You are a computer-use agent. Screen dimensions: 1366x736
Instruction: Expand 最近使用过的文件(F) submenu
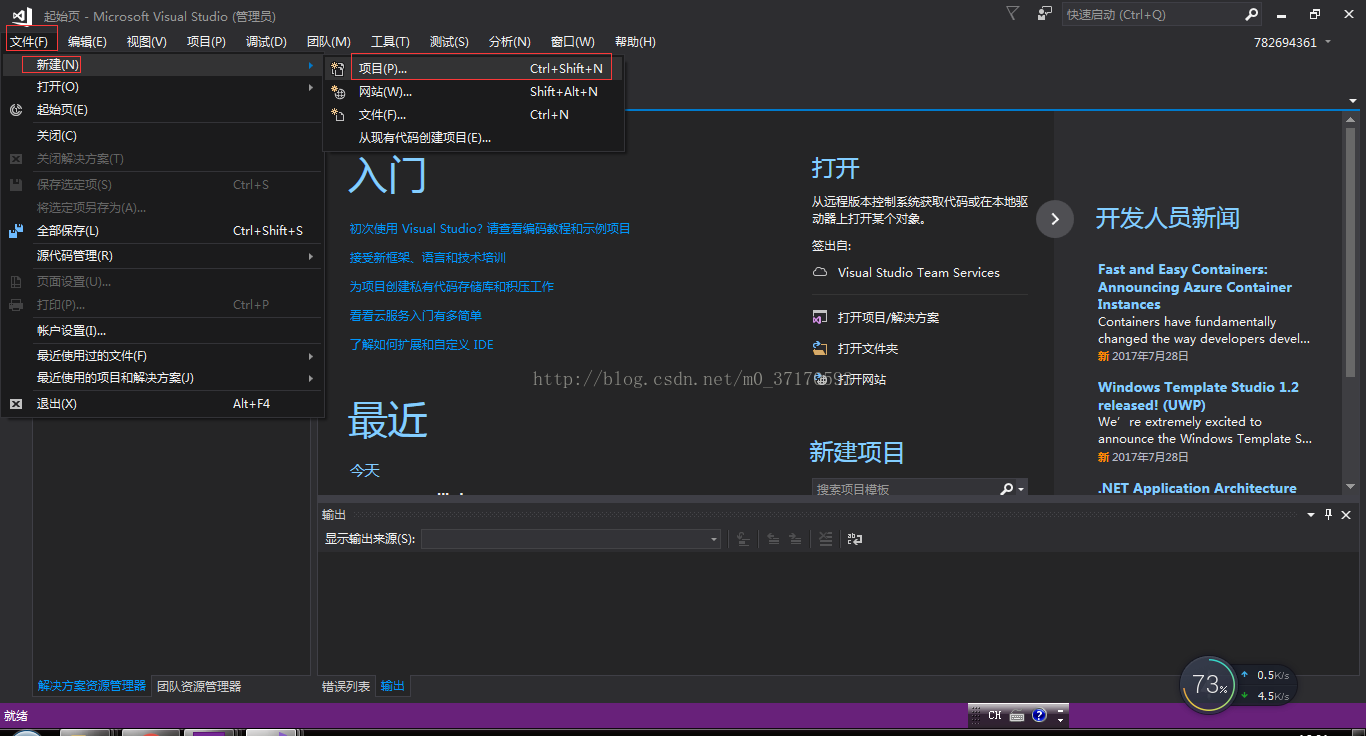[311, 356]
